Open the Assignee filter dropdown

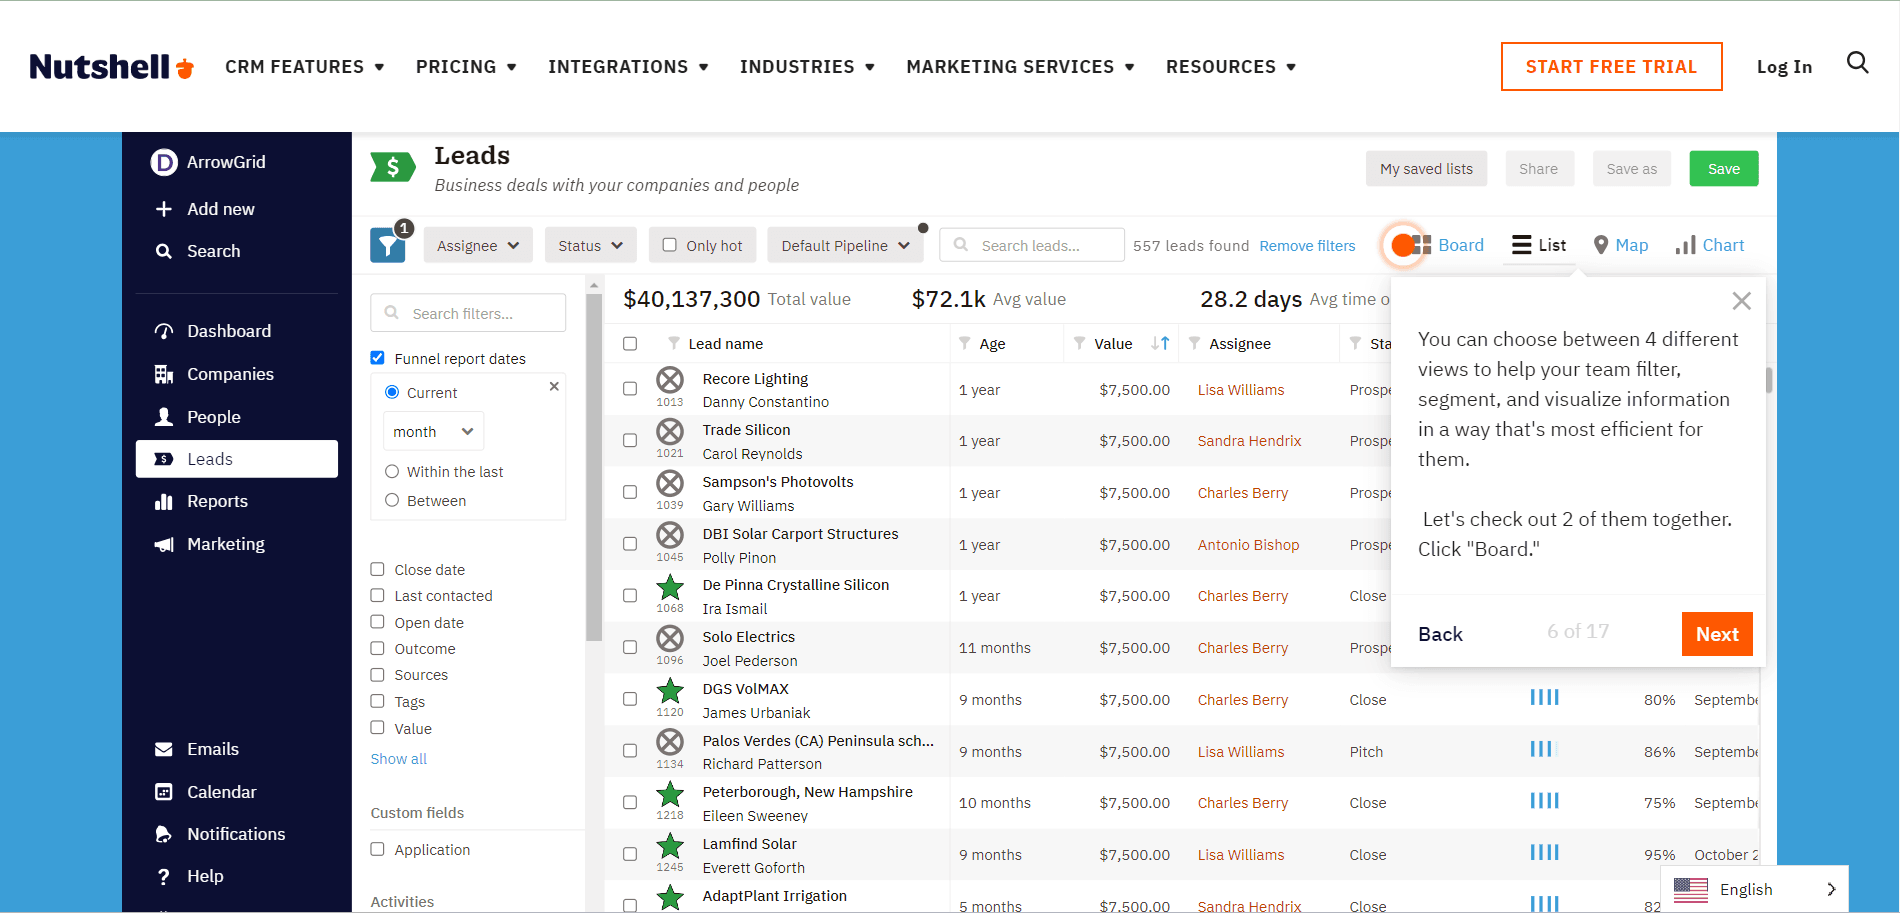pos(477,244)
